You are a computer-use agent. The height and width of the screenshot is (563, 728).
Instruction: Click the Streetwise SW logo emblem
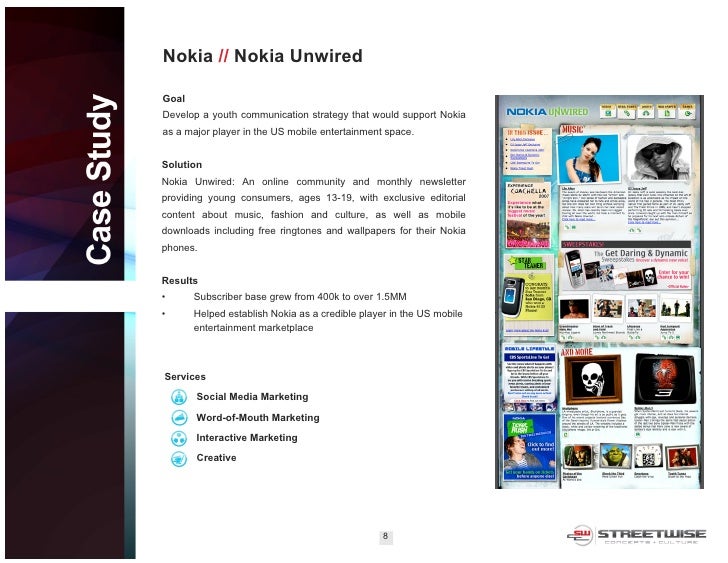click(580, 535)
